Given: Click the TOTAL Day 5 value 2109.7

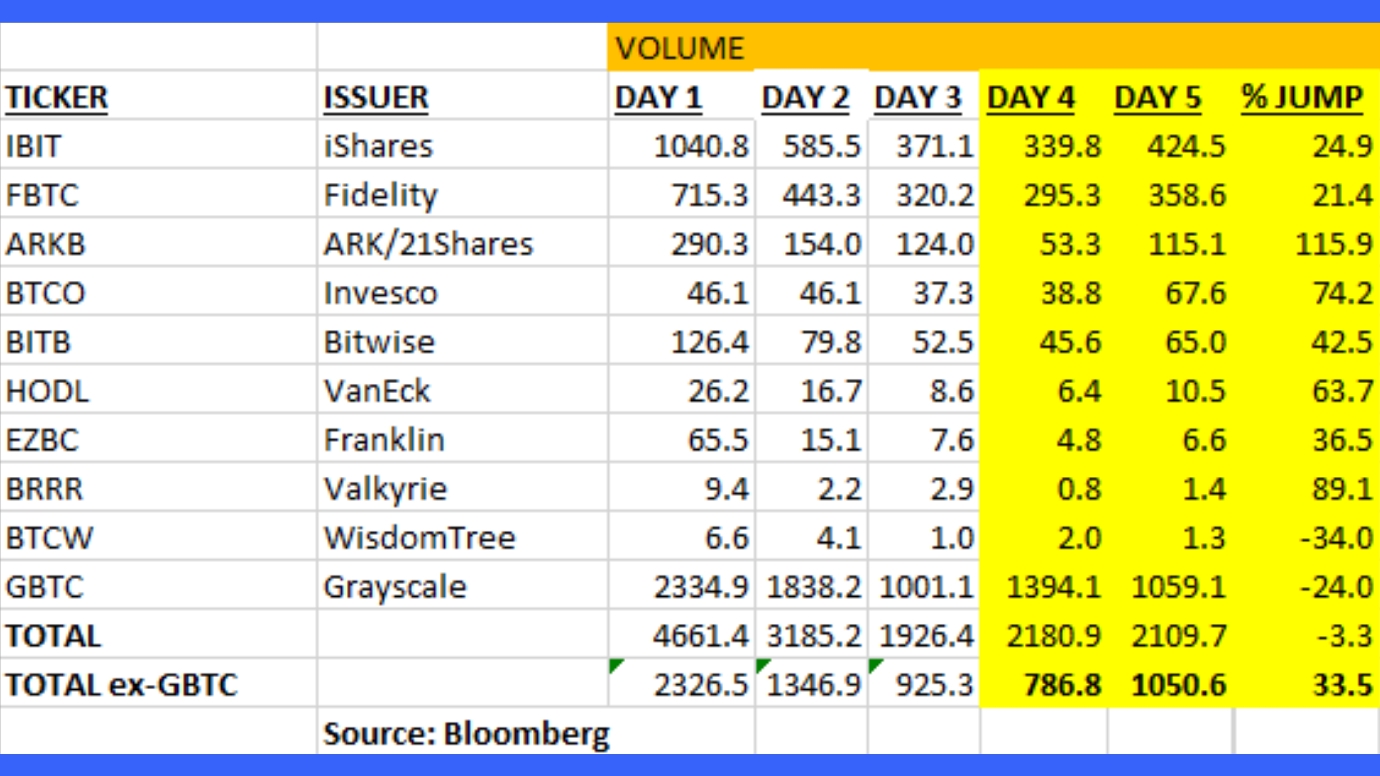Looking at the screenshot, I should [1178, 636].
